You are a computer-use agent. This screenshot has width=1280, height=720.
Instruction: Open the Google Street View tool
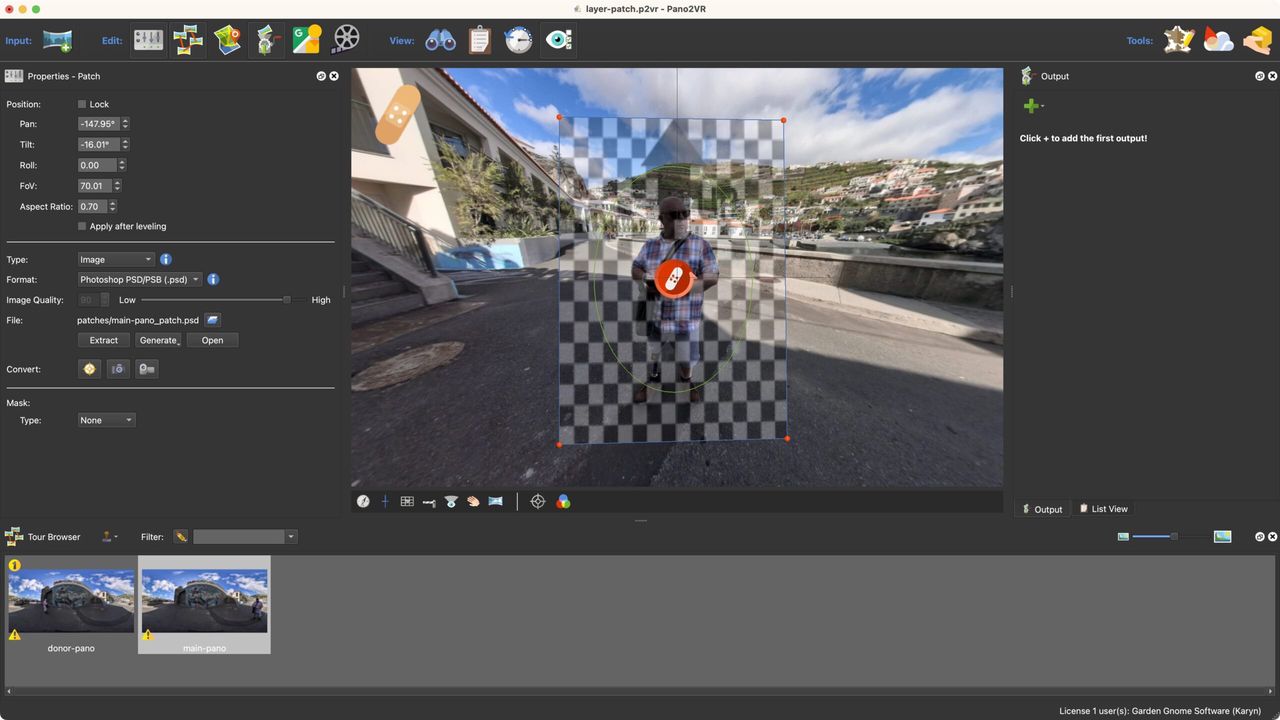pyautogui.click(x=306, y=41)
